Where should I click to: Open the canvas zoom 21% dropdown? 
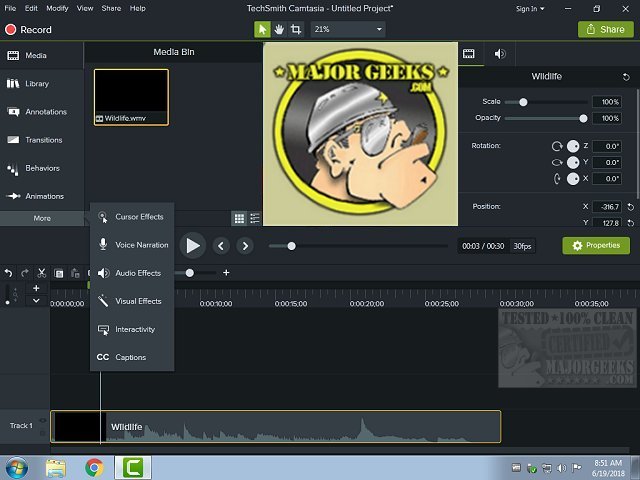348,30
